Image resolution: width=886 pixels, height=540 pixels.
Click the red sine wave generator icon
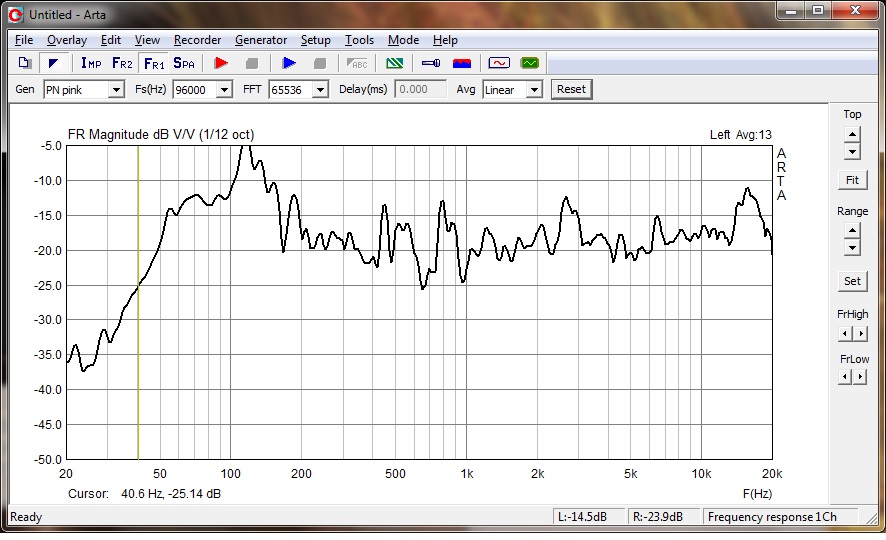point(499,63)
